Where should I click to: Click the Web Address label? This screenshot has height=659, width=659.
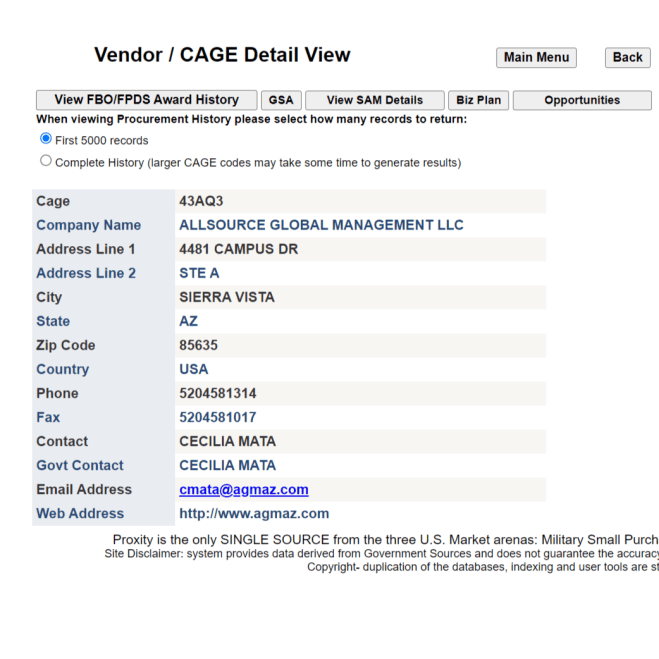coord(80,514)
